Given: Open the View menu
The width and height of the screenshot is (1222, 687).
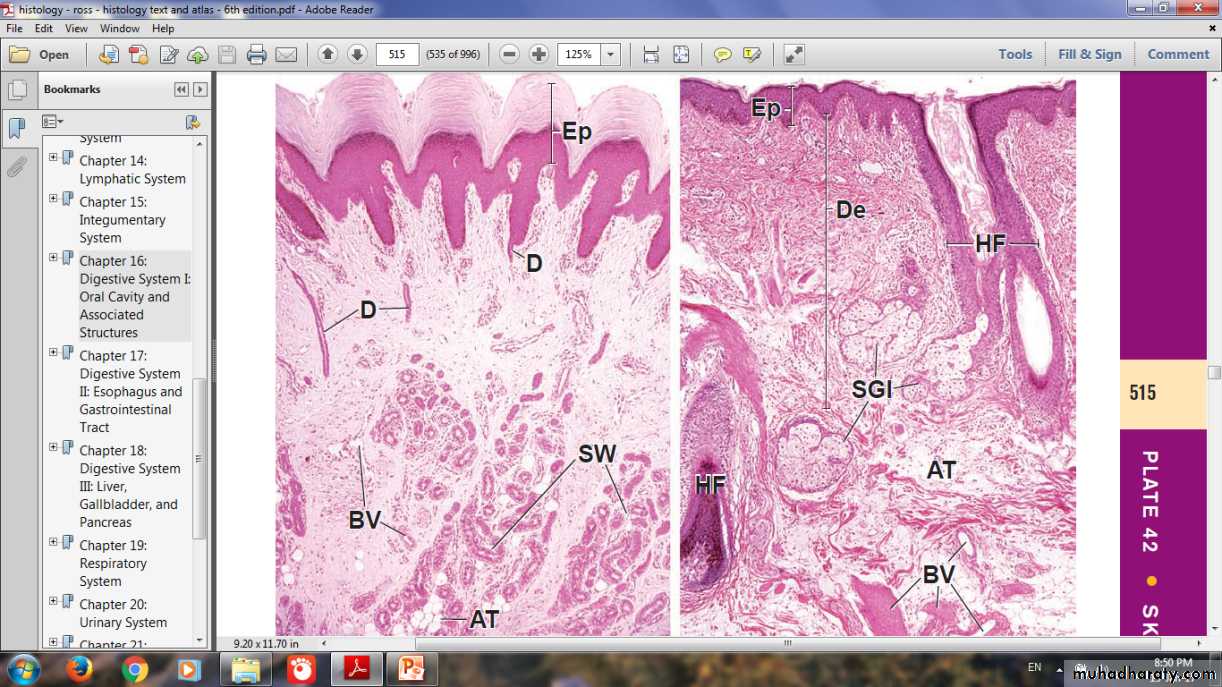Looking at the screenshot, I should (77, 29).
